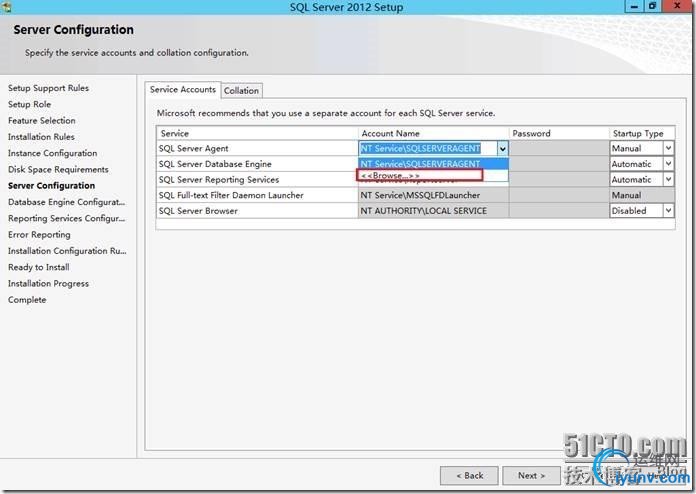Minimize the SQL Server 2012 Setup window

tap(634, 6)
